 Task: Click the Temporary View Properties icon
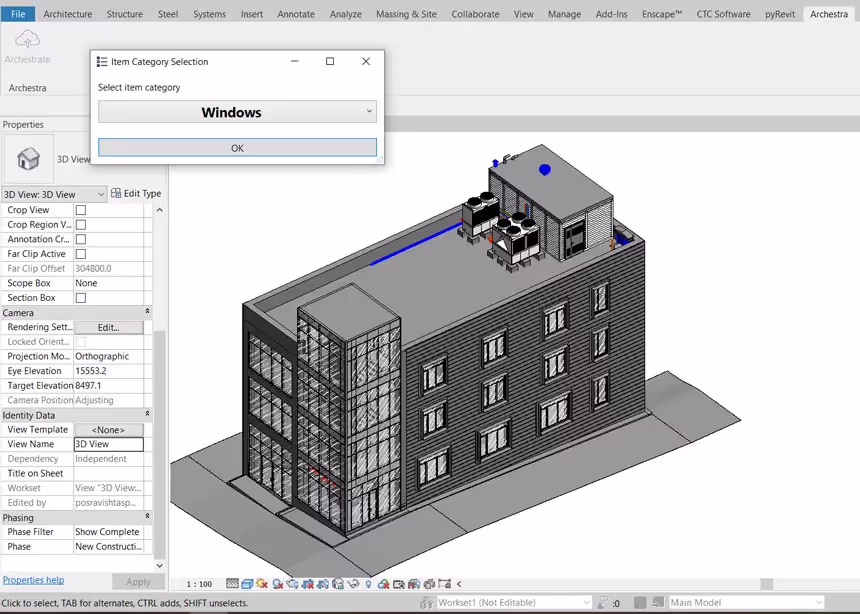coord(399,584)
